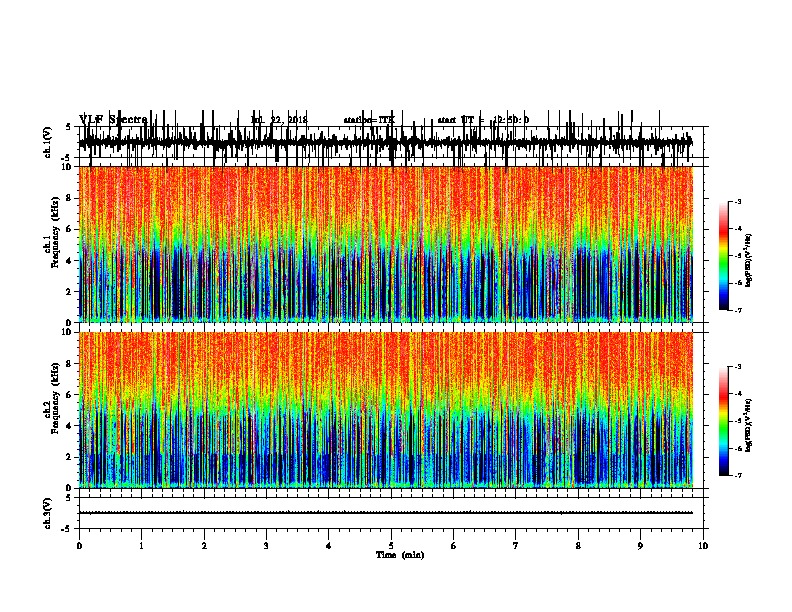Click the 'ch.1(V)' waveform axis label

(x=48, y=142)
